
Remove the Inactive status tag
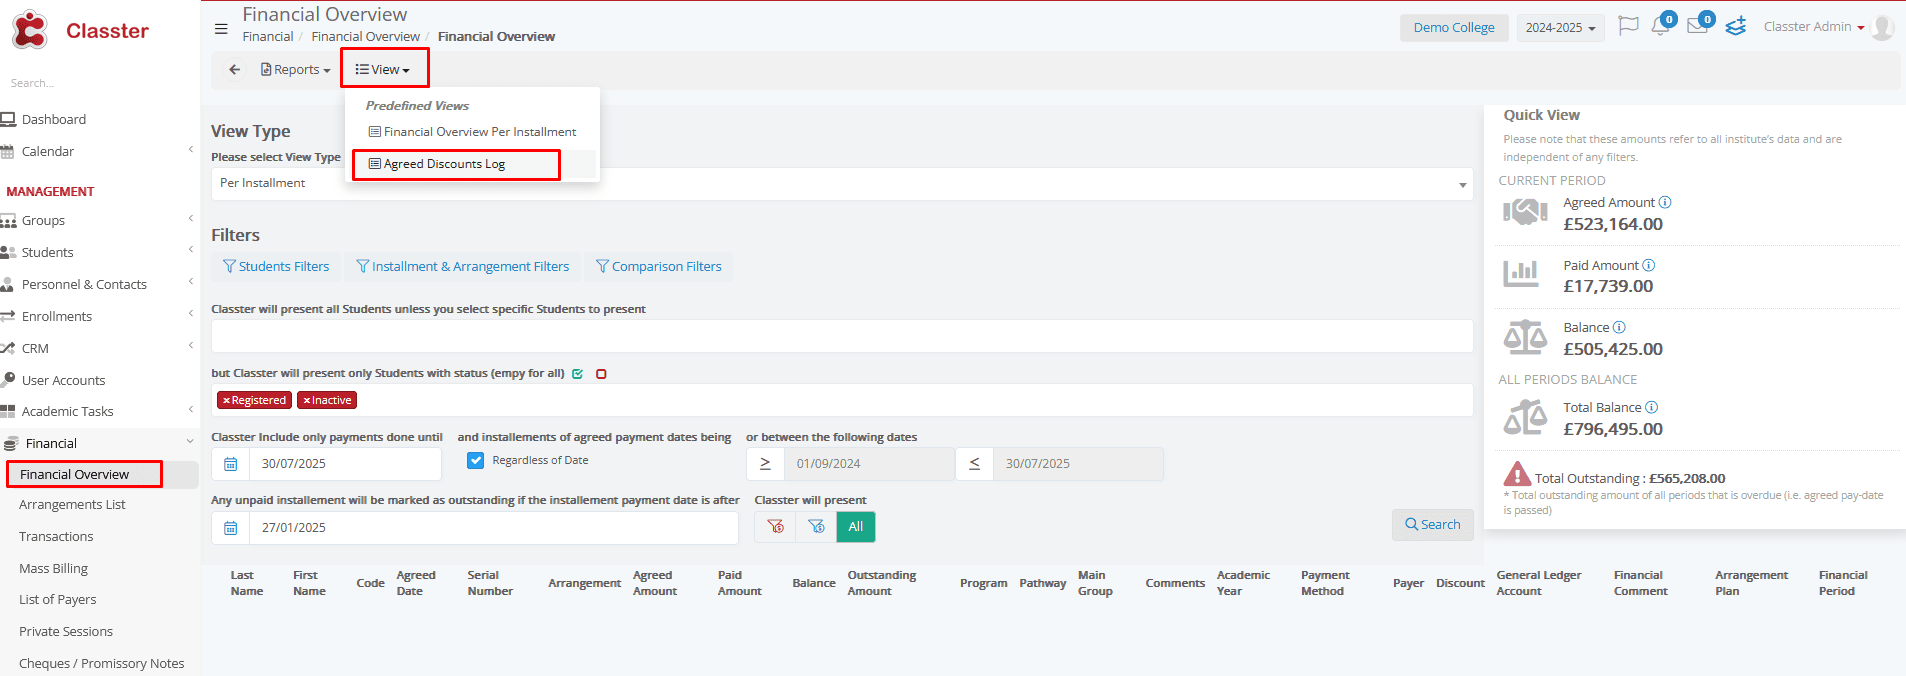click(307, 401)
